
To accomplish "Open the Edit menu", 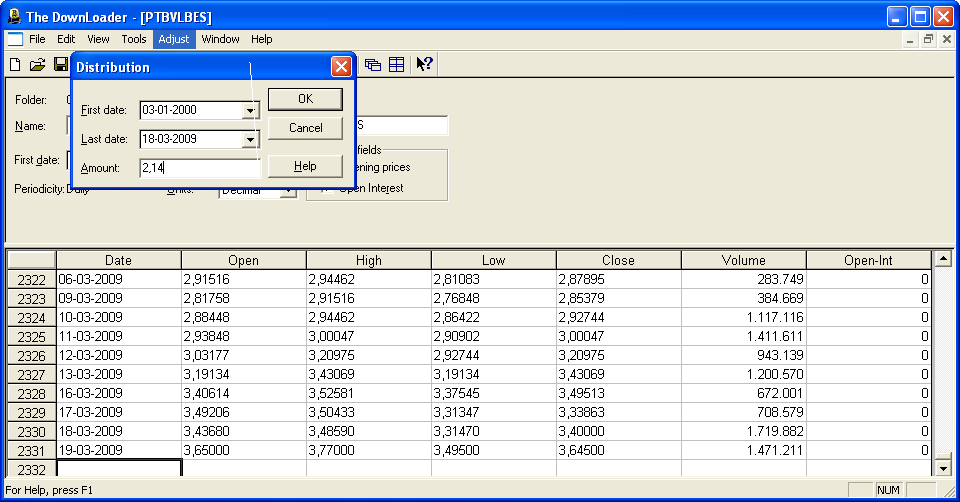I will click(66, 39).
